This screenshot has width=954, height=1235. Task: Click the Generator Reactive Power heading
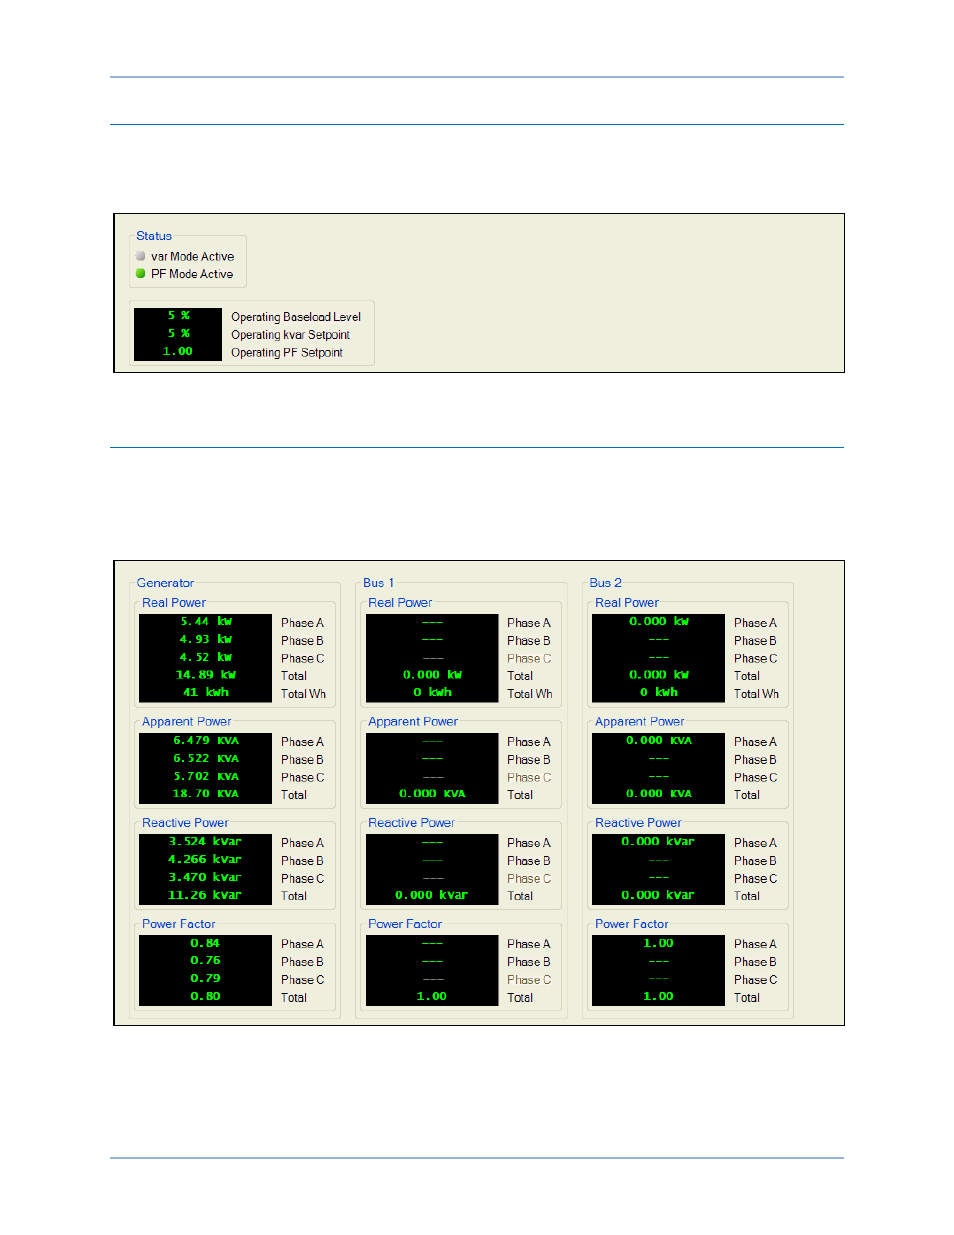point(185,823)
